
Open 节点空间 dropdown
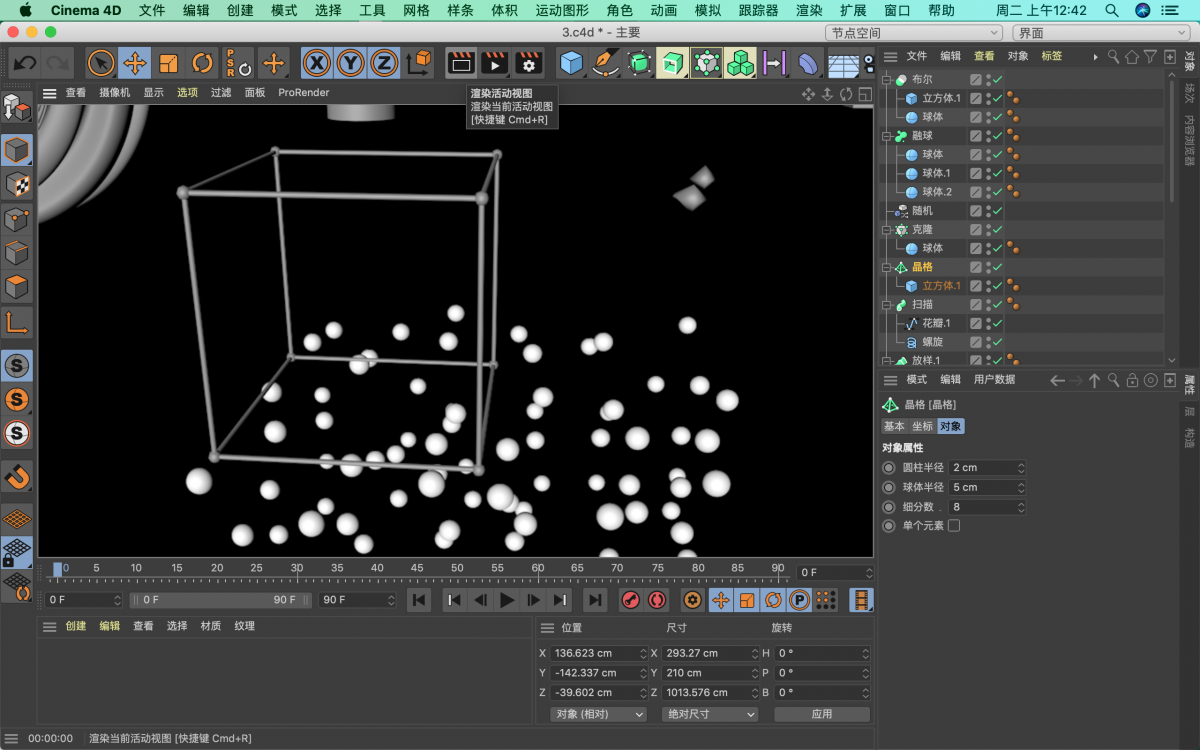pos(915,33)
